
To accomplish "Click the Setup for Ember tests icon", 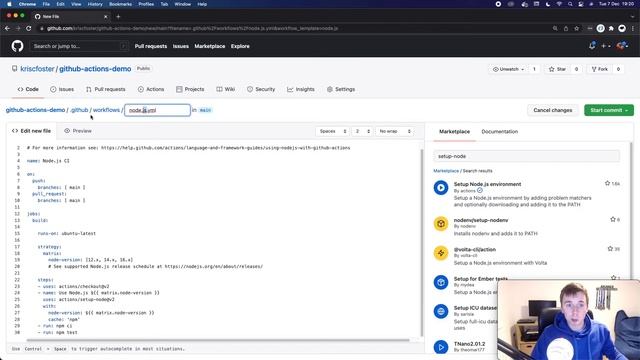I will tap(441, 282).
